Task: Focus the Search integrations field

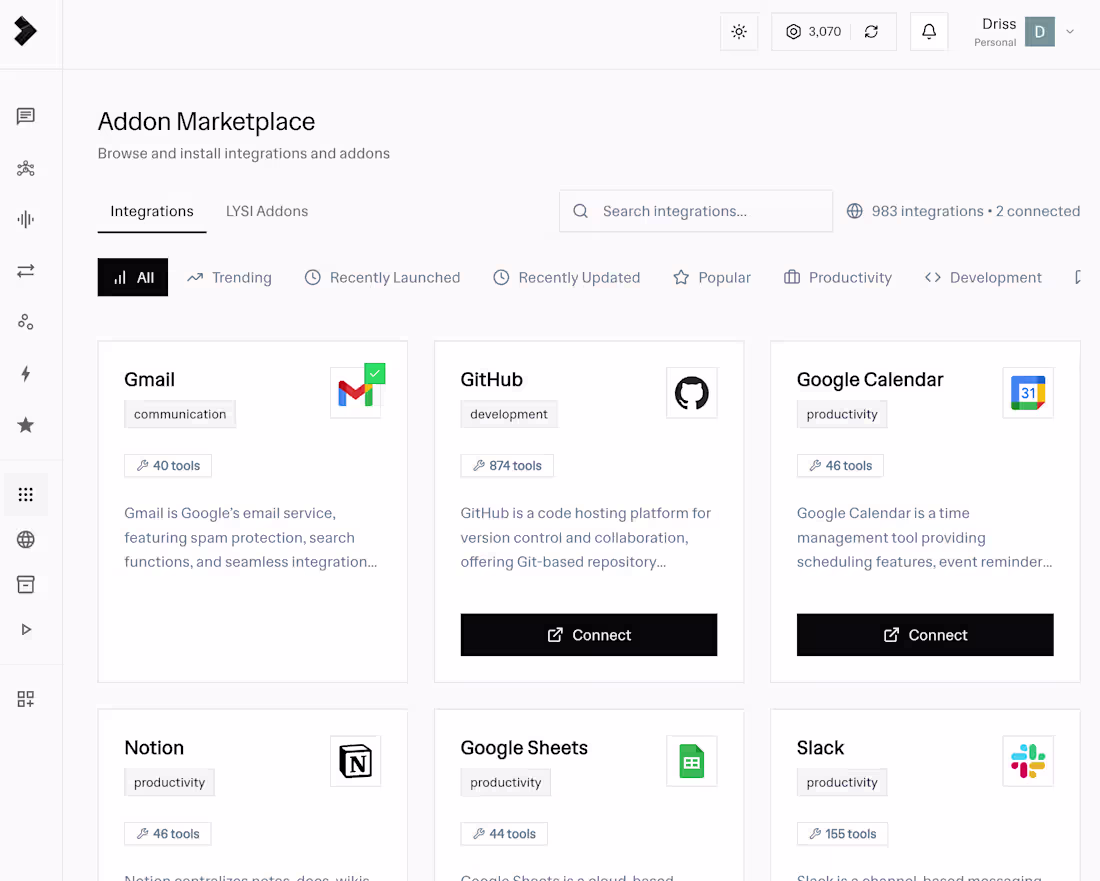Action: pos(696,211)
